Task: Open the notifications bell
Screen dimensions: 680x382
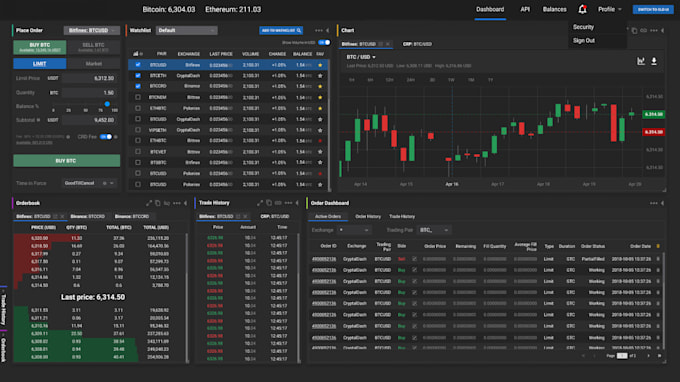Action: pos(582,9)
